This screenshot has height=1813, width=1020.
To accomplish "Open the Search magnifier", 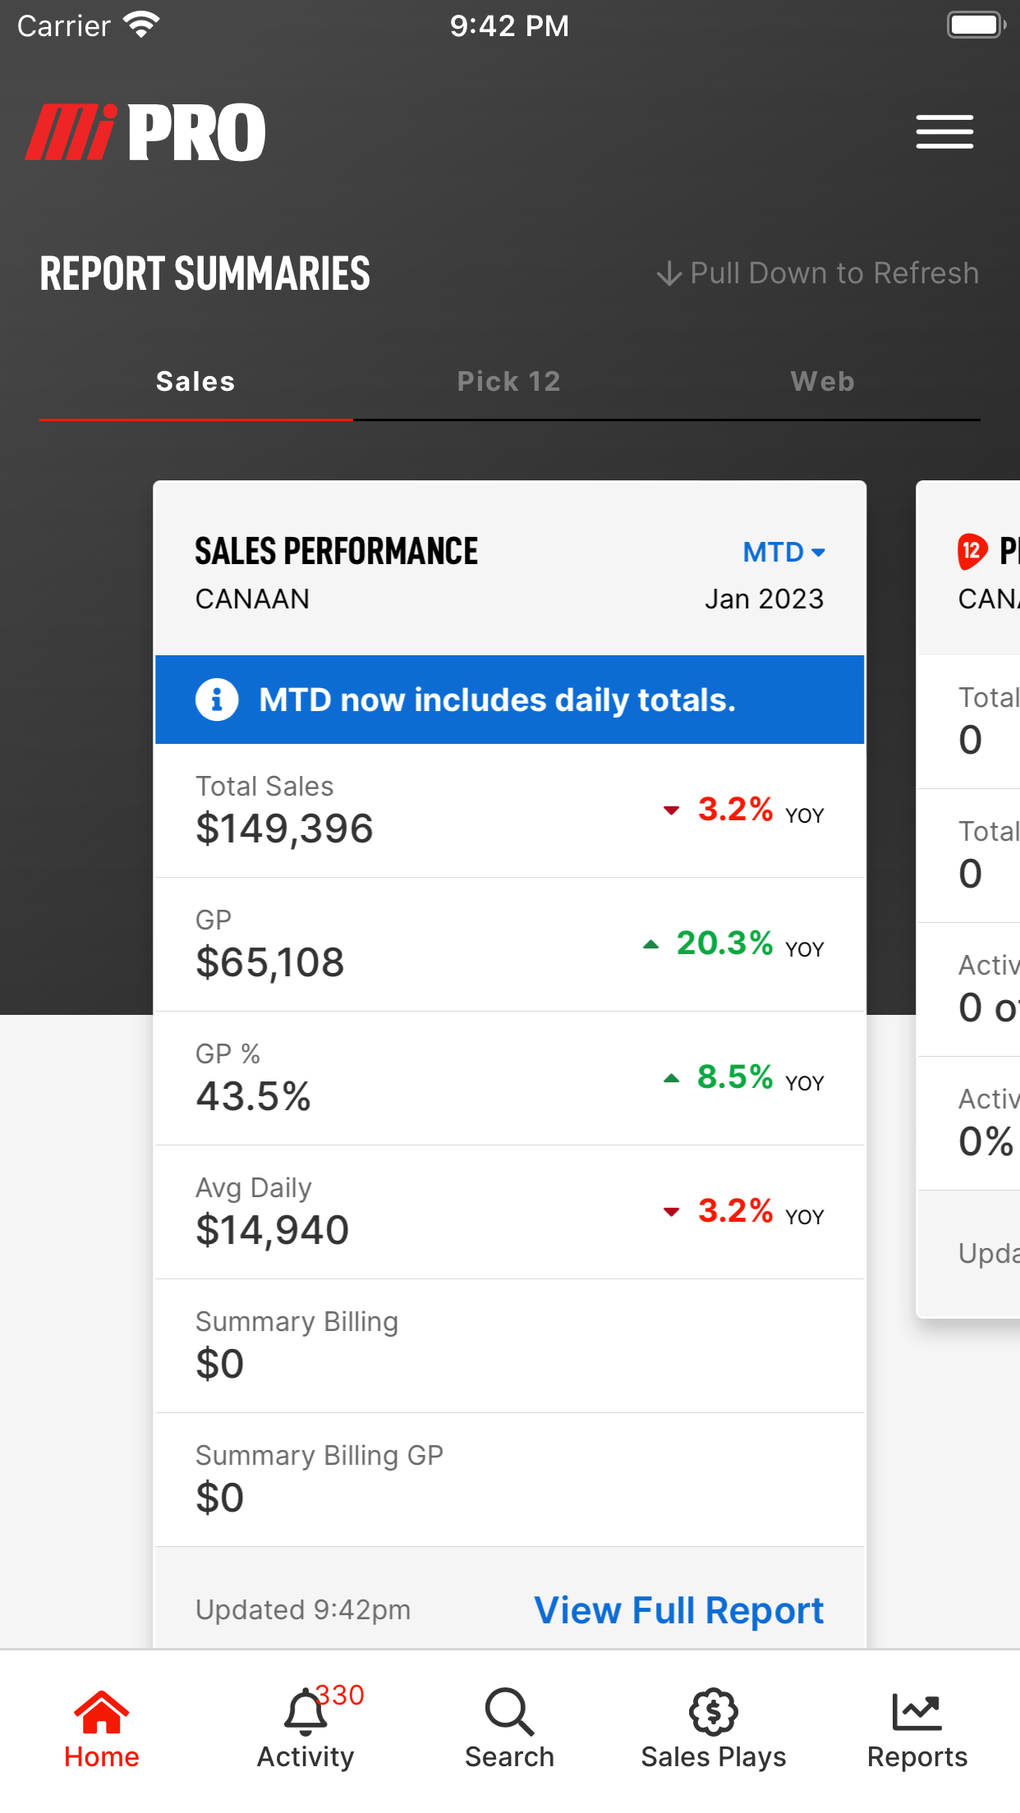I will click(509, 1712).
